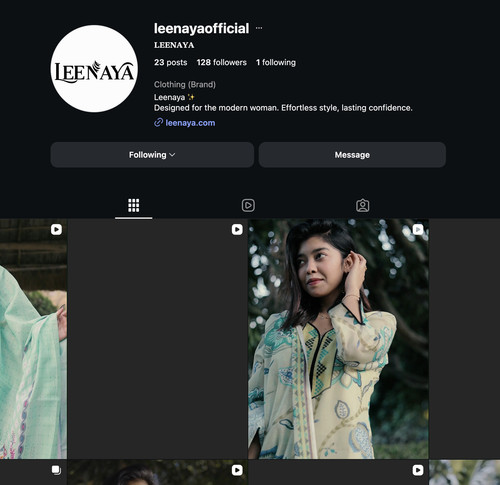Click the reel icon on the mint dupatta post

(x=56, y=229)
